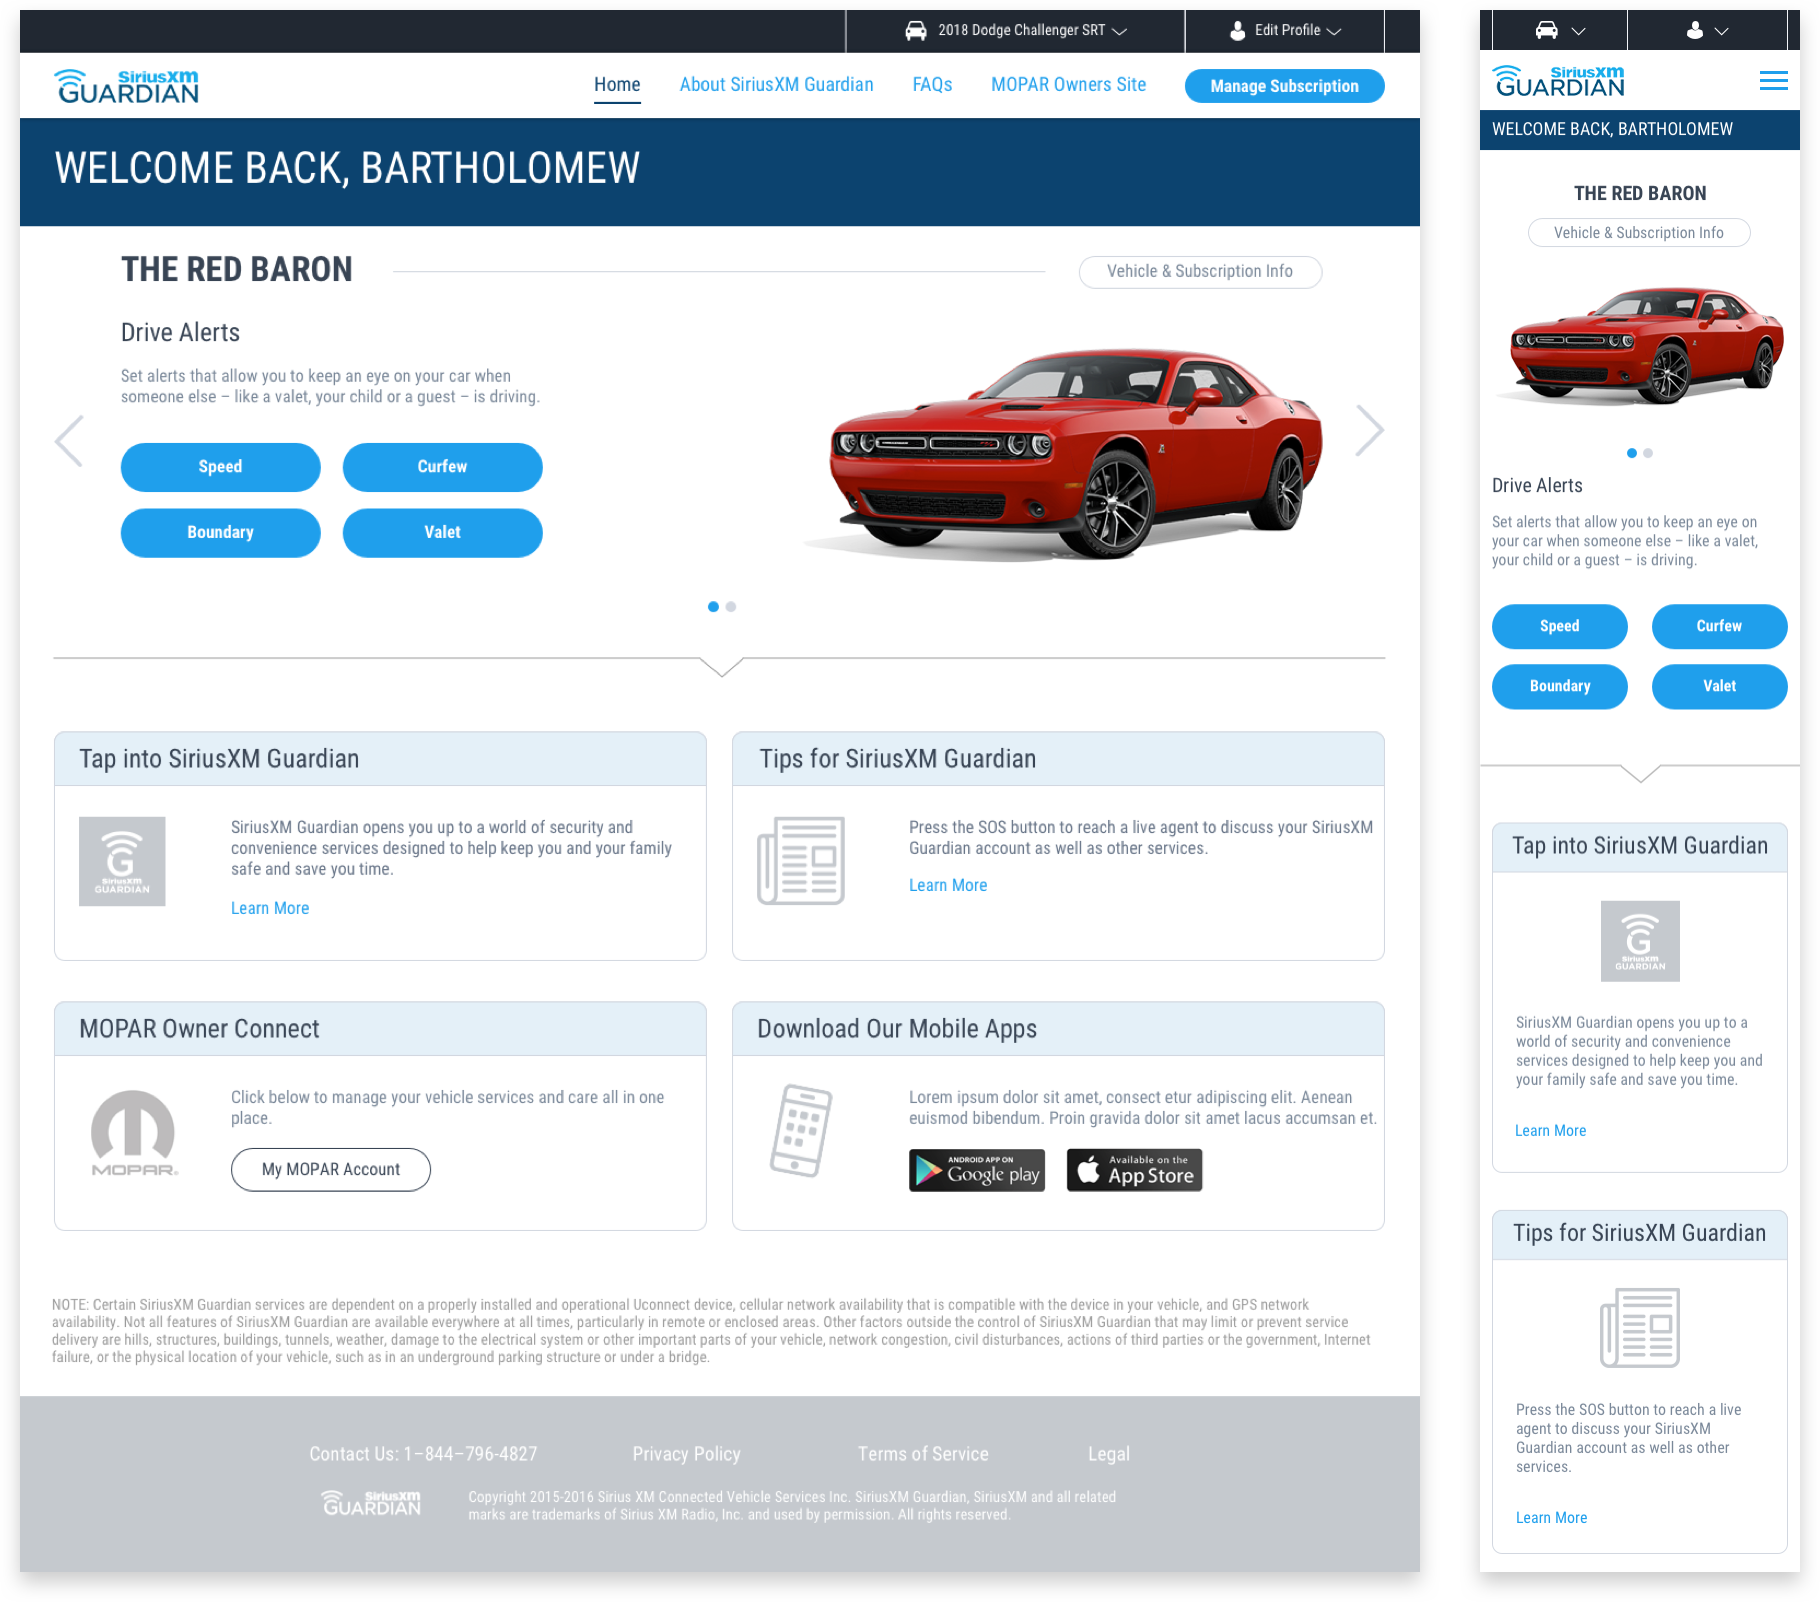Click mobile newspaper icon in Tips card

[1640, 1328]
